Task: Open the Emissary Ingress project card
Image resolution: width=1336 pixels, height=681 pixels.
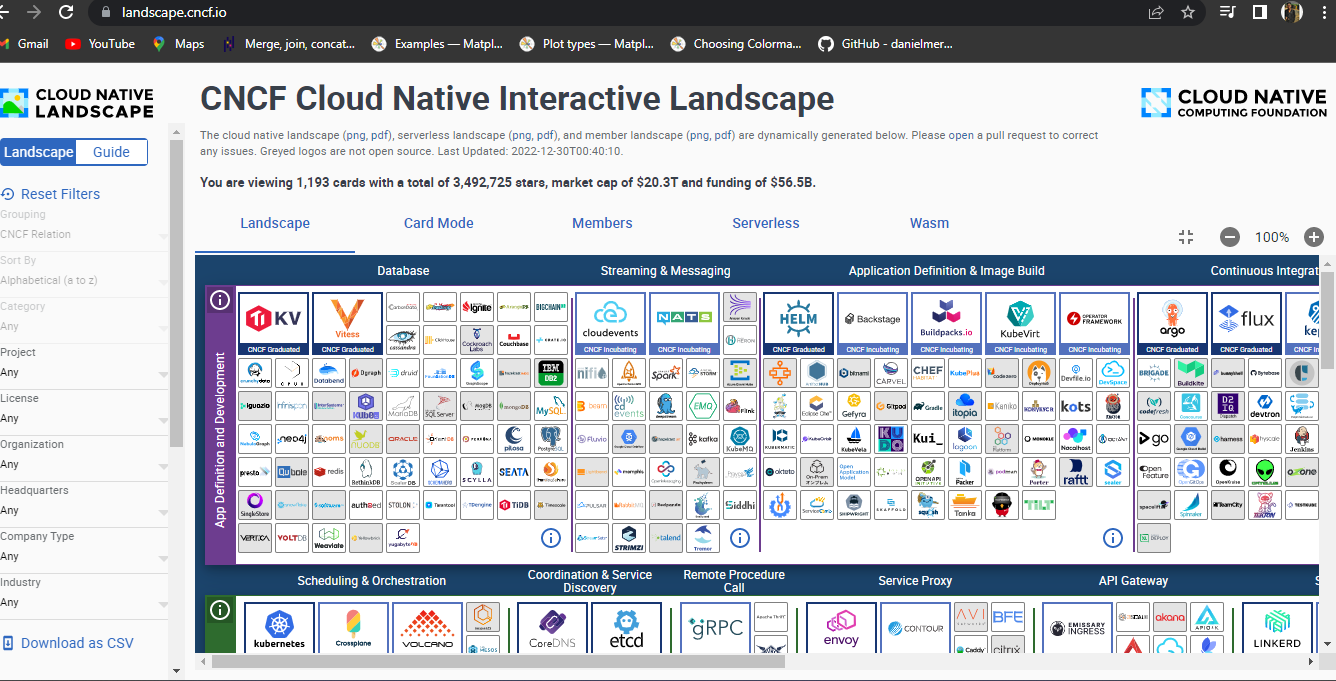Action: click(x=1077, y=628)
